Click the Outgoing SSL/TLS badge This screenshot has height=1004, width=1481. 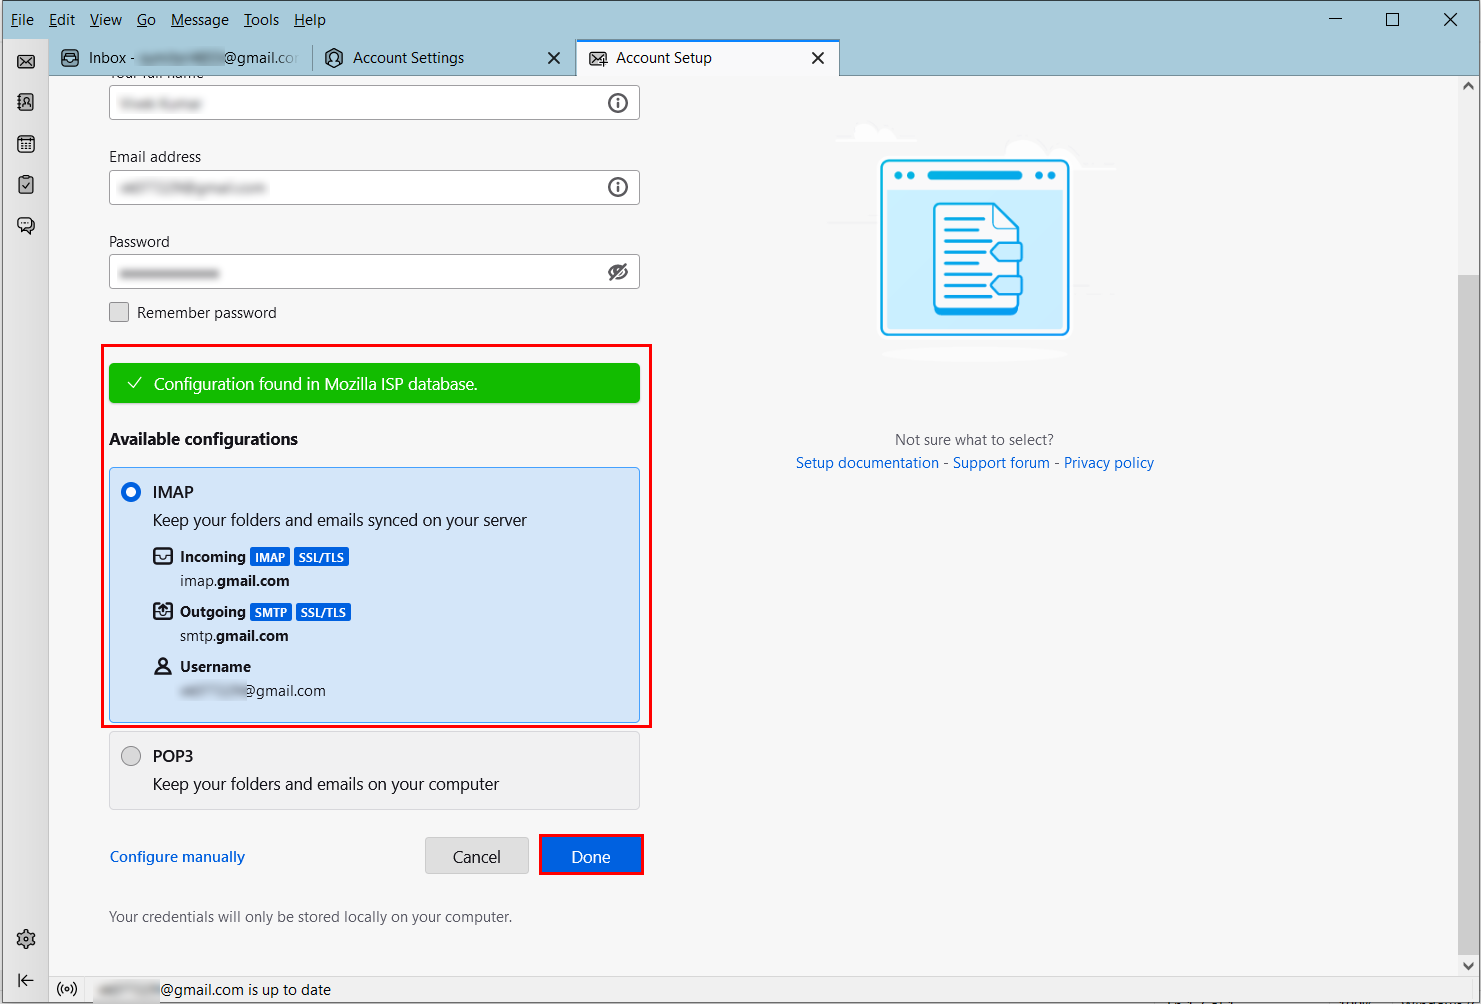pos(324,612)
